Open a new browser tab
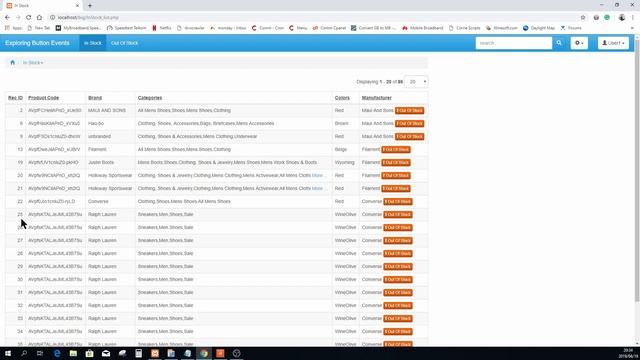This screenshot has height=360, width=640. pyautogui.click(x=90, y=6)
